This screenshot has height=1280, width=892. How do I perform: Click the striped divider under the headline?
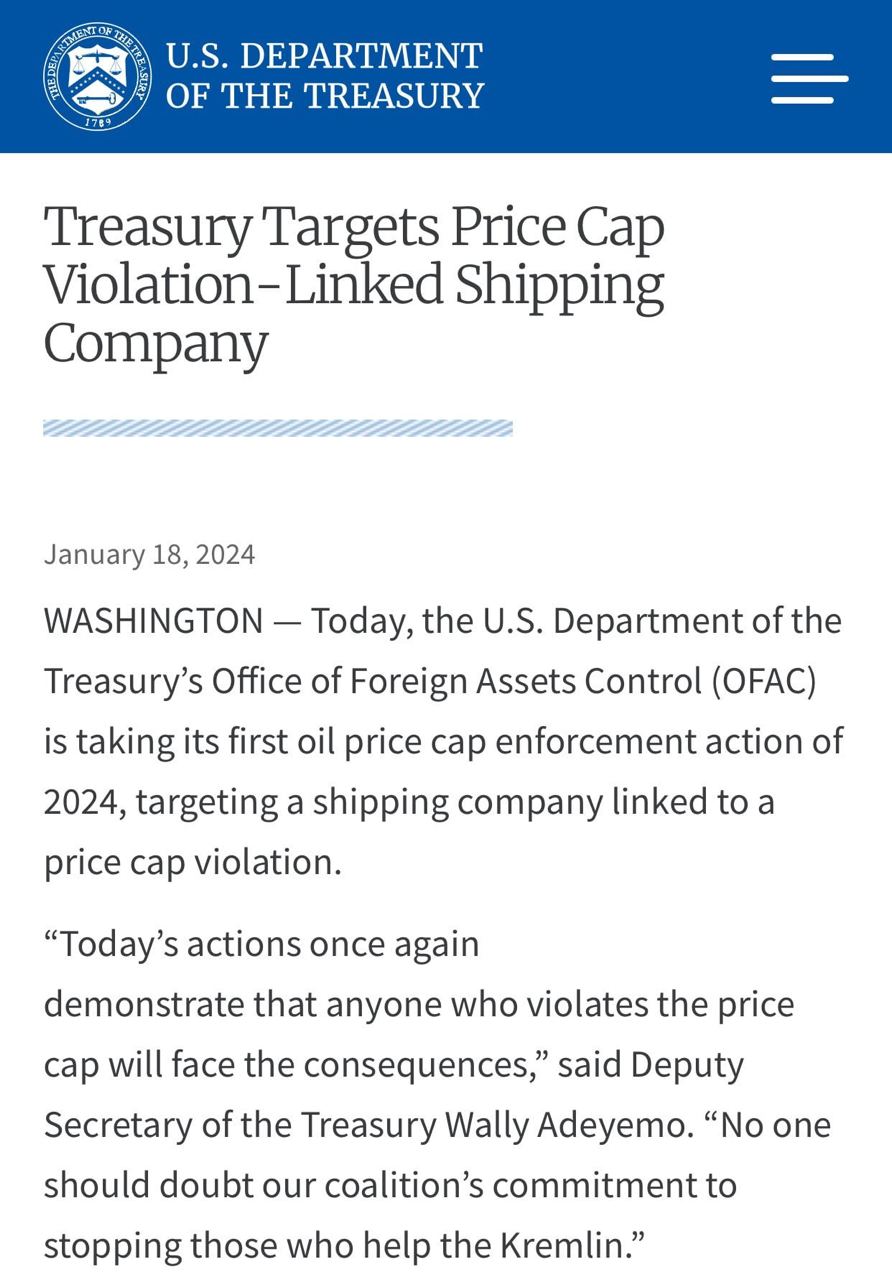pyautogui.click(x=277, y=429)
